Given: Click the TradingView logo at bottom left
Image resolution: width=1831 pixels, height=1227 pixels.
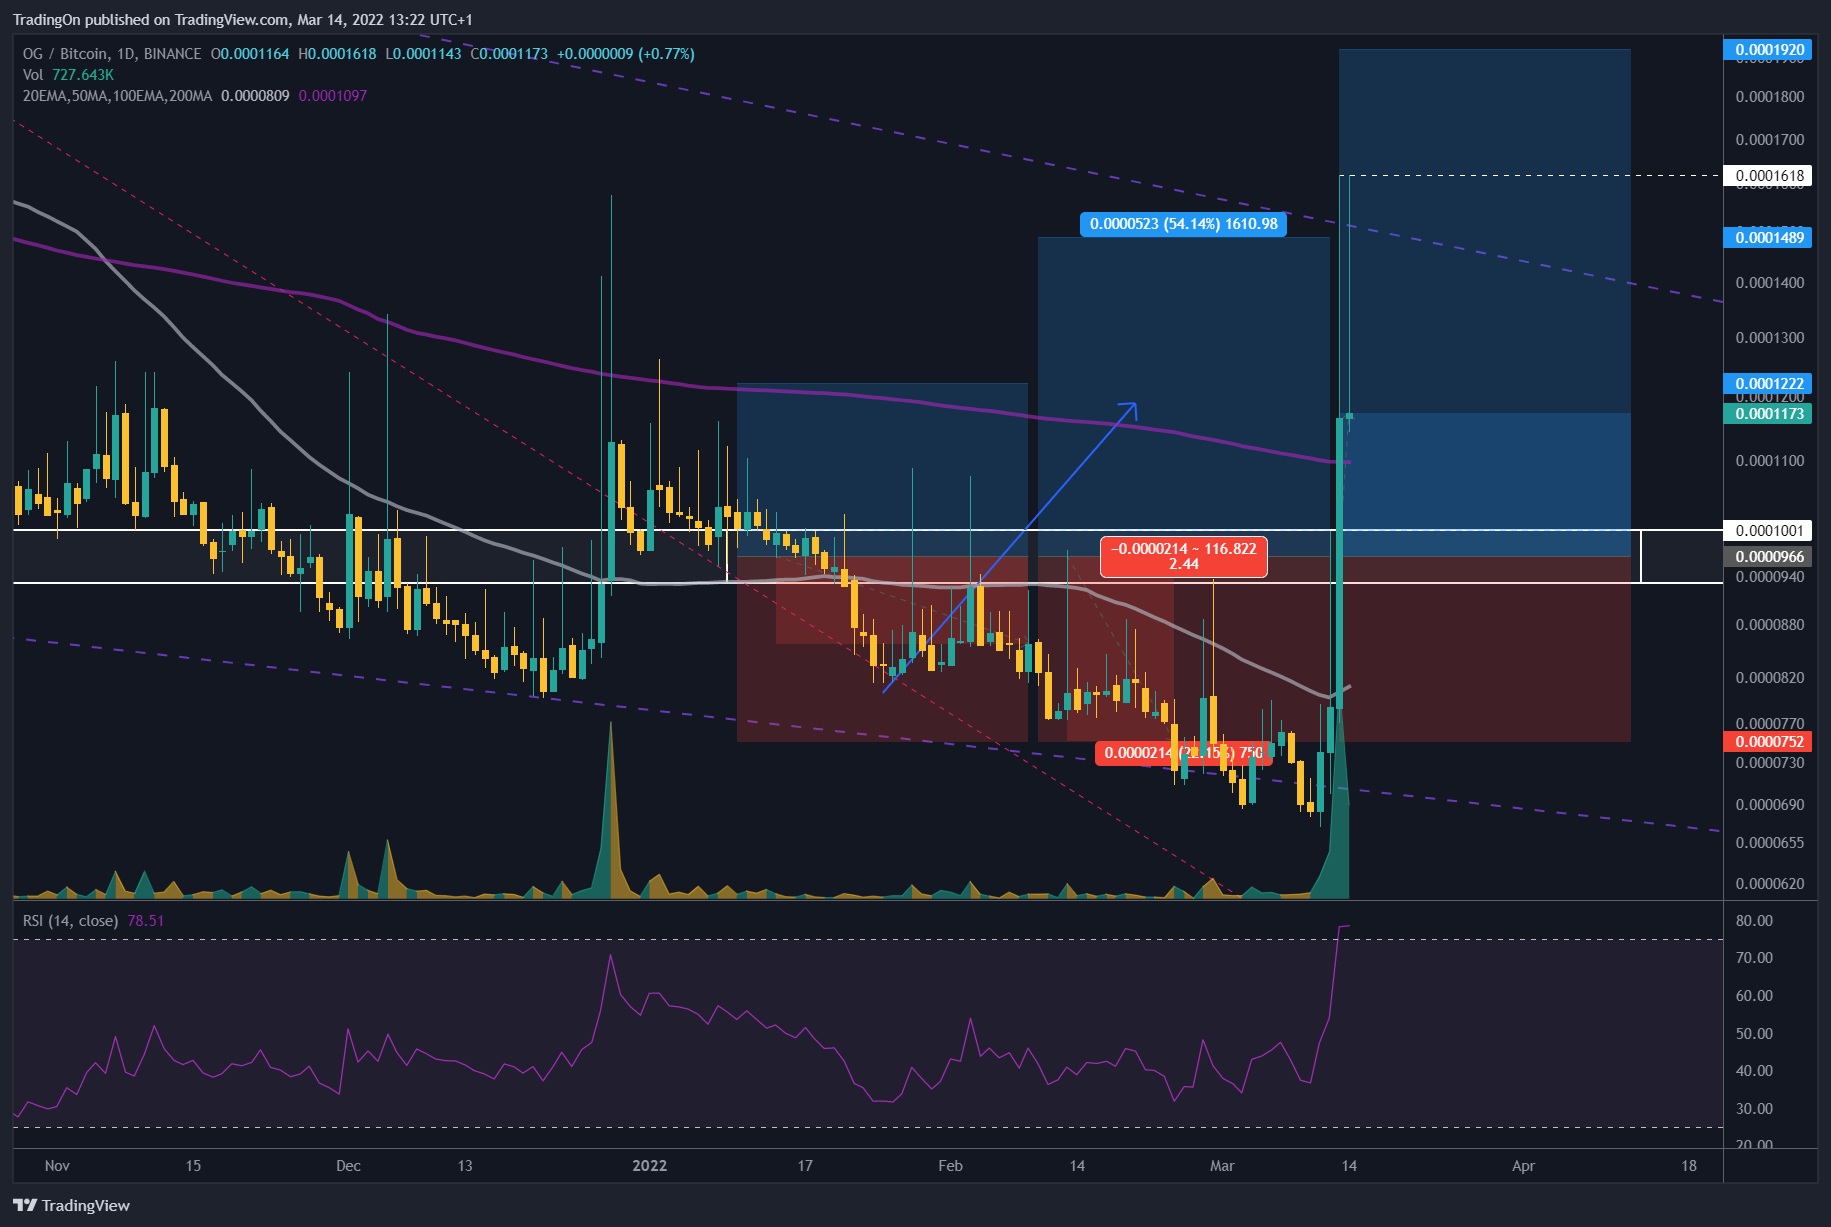Looking at the screenshot, I should 71,1205.
